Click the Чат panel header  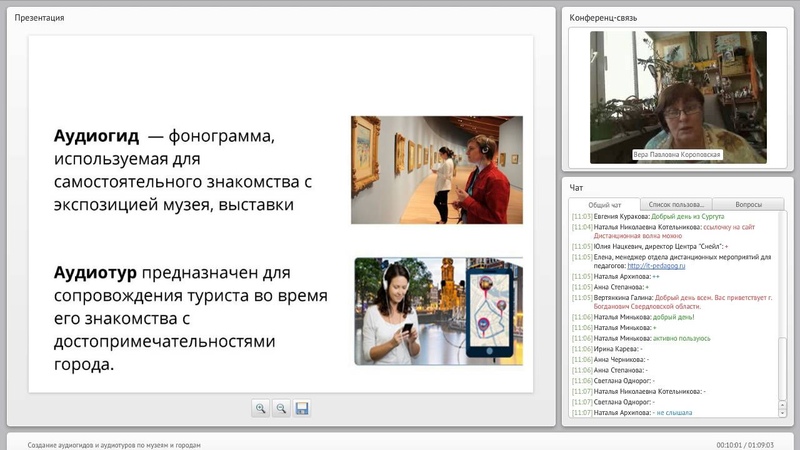coord(576,187)
